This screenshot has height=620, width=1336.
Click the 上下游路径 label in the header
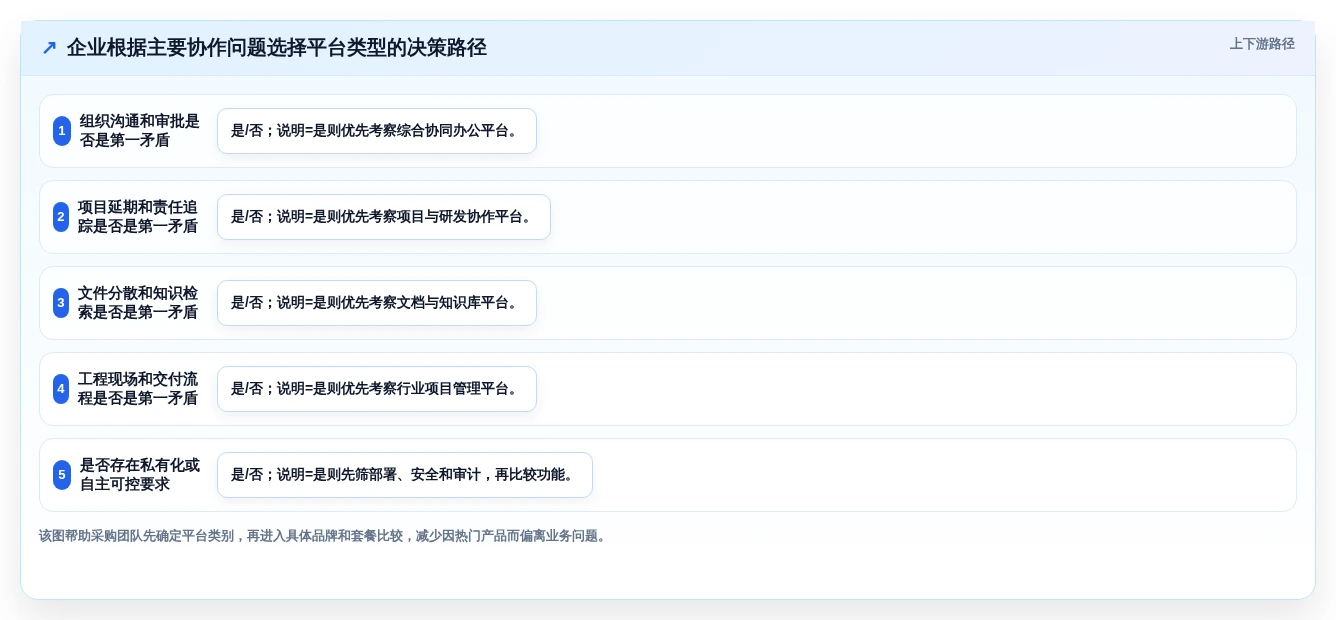1262,44
